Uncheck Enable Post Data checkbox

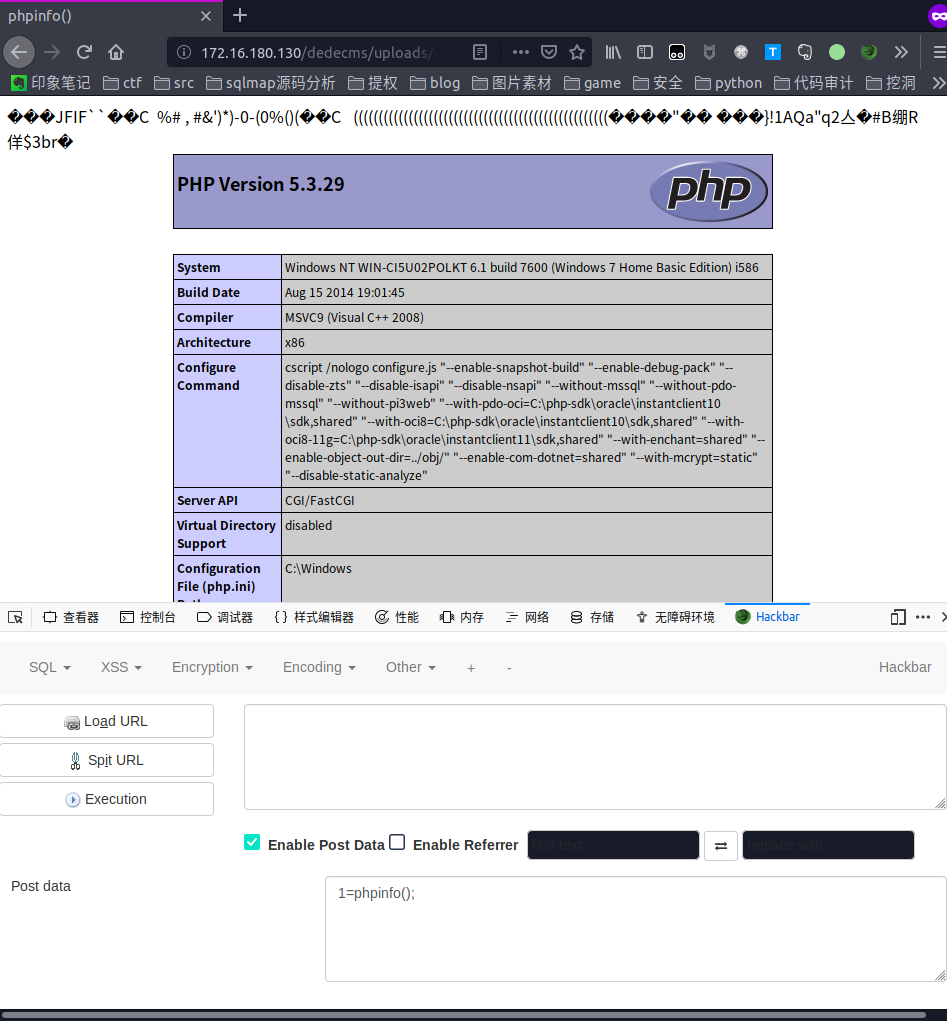(x=252, y=843)
